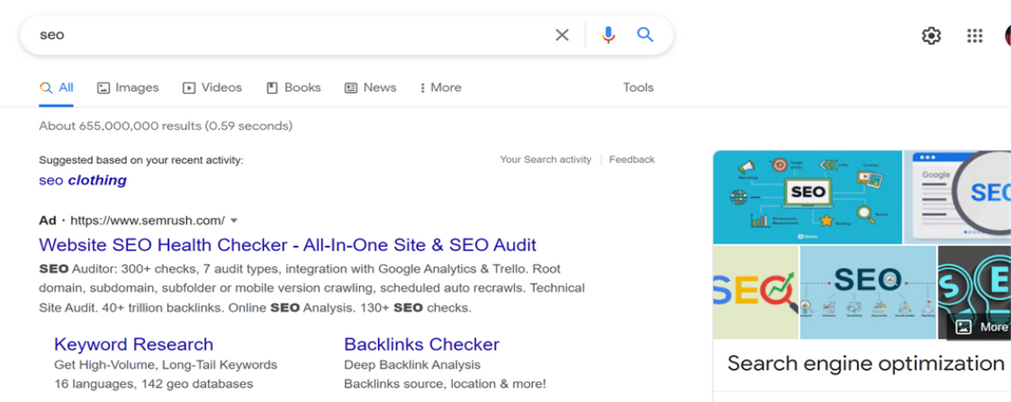Image resolution: width=1011 pixels, height=402 pixels.
Task: Go to the News search tab
Action: (370, 88)
